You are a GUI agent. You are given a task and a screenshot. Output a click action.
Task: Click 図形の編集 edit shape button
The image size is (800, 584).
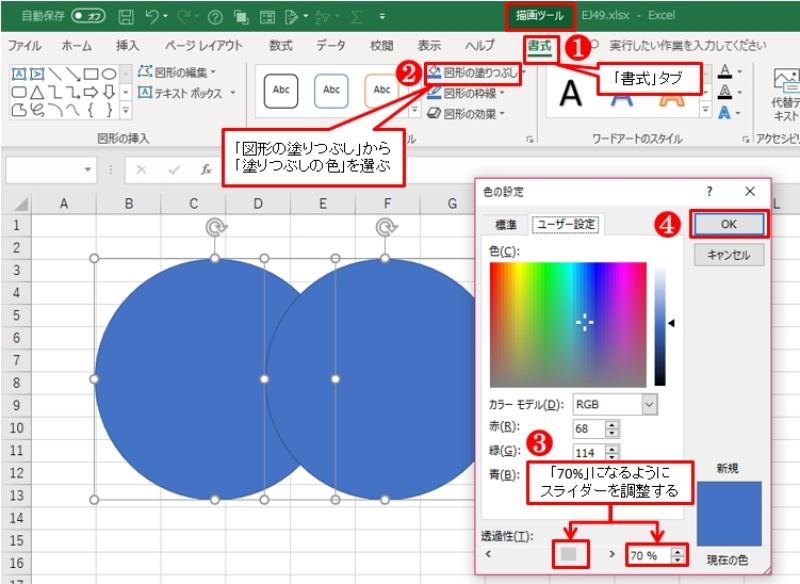click(x=179, y=72)
